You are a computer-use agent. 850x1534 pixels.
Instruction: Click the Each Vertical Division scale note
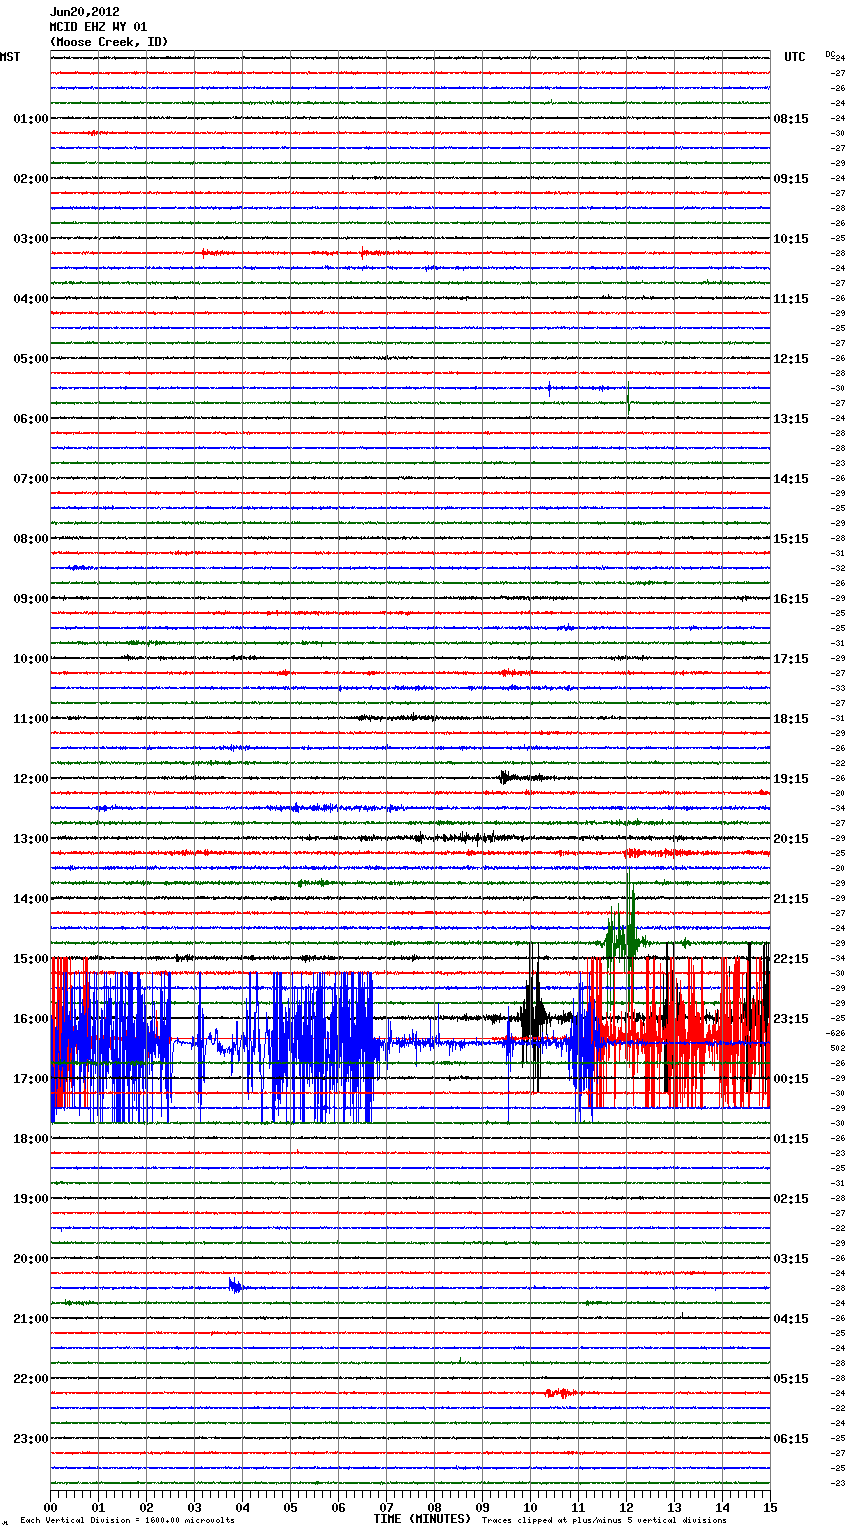point(127,1521)
